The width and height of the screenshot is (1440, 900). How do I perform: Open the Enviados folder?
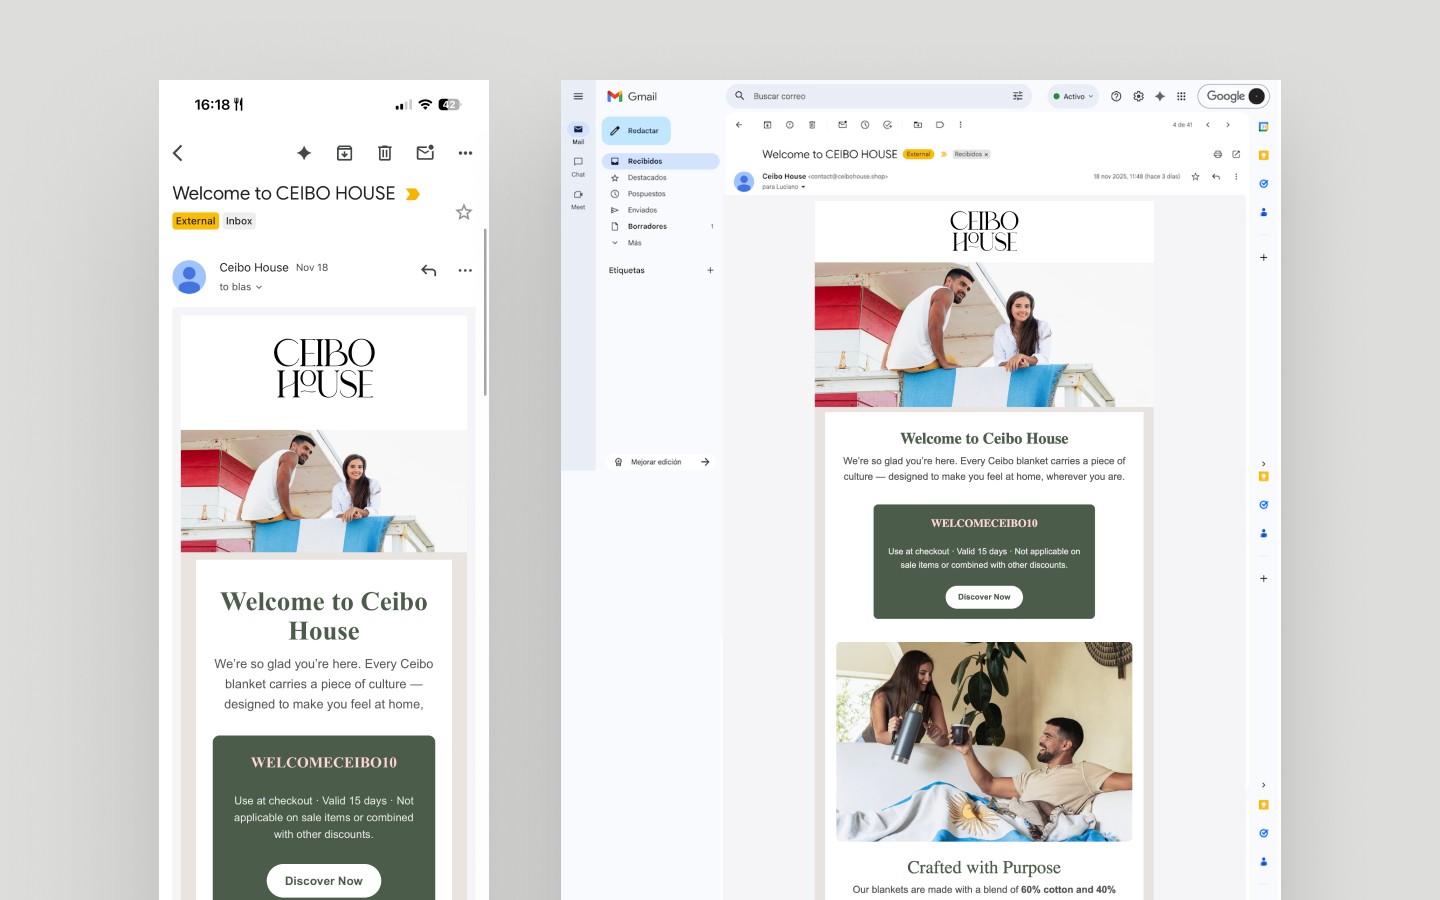click(x=660, y=210)
